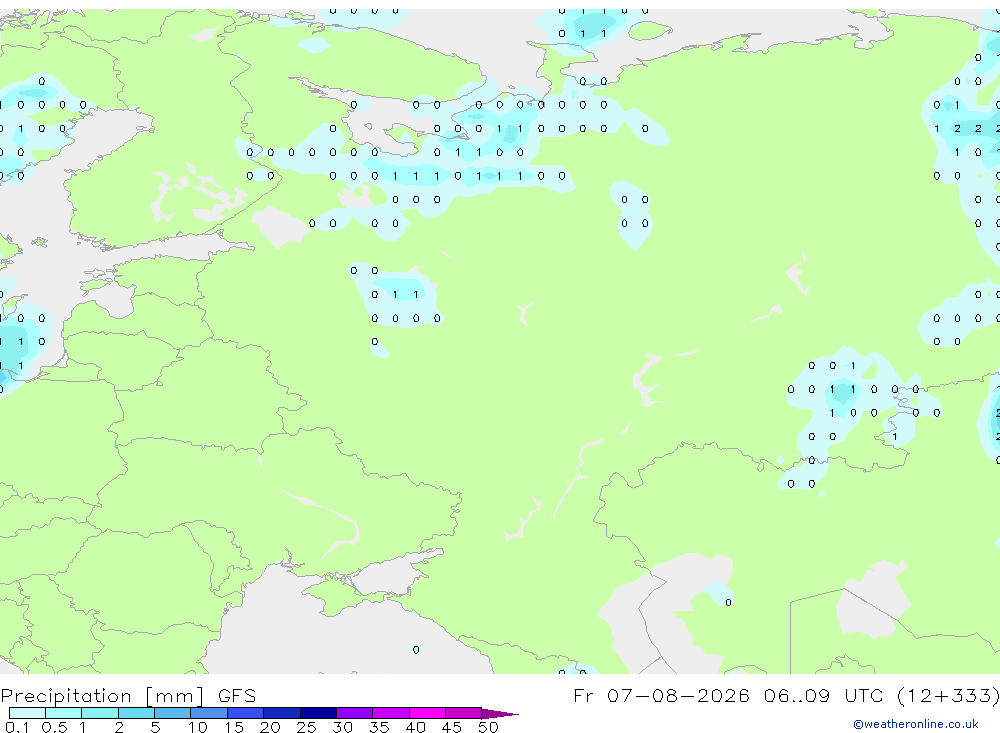Screen dimensions: 1000x733
Task: Click the above-50 mm arrow tip swatch
Action: pos(499,713)
